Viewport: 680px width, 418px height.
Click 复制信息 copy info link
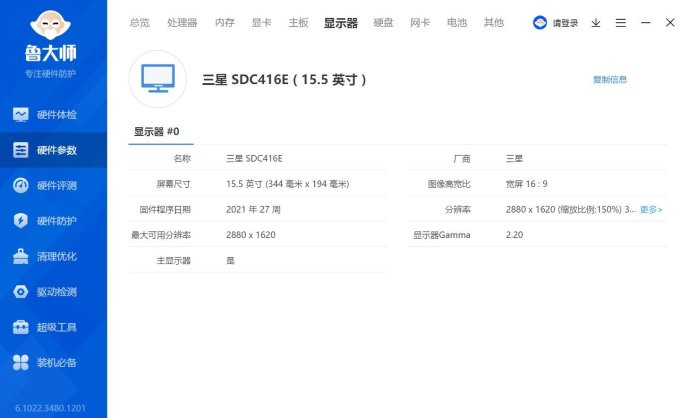(610, 79)
